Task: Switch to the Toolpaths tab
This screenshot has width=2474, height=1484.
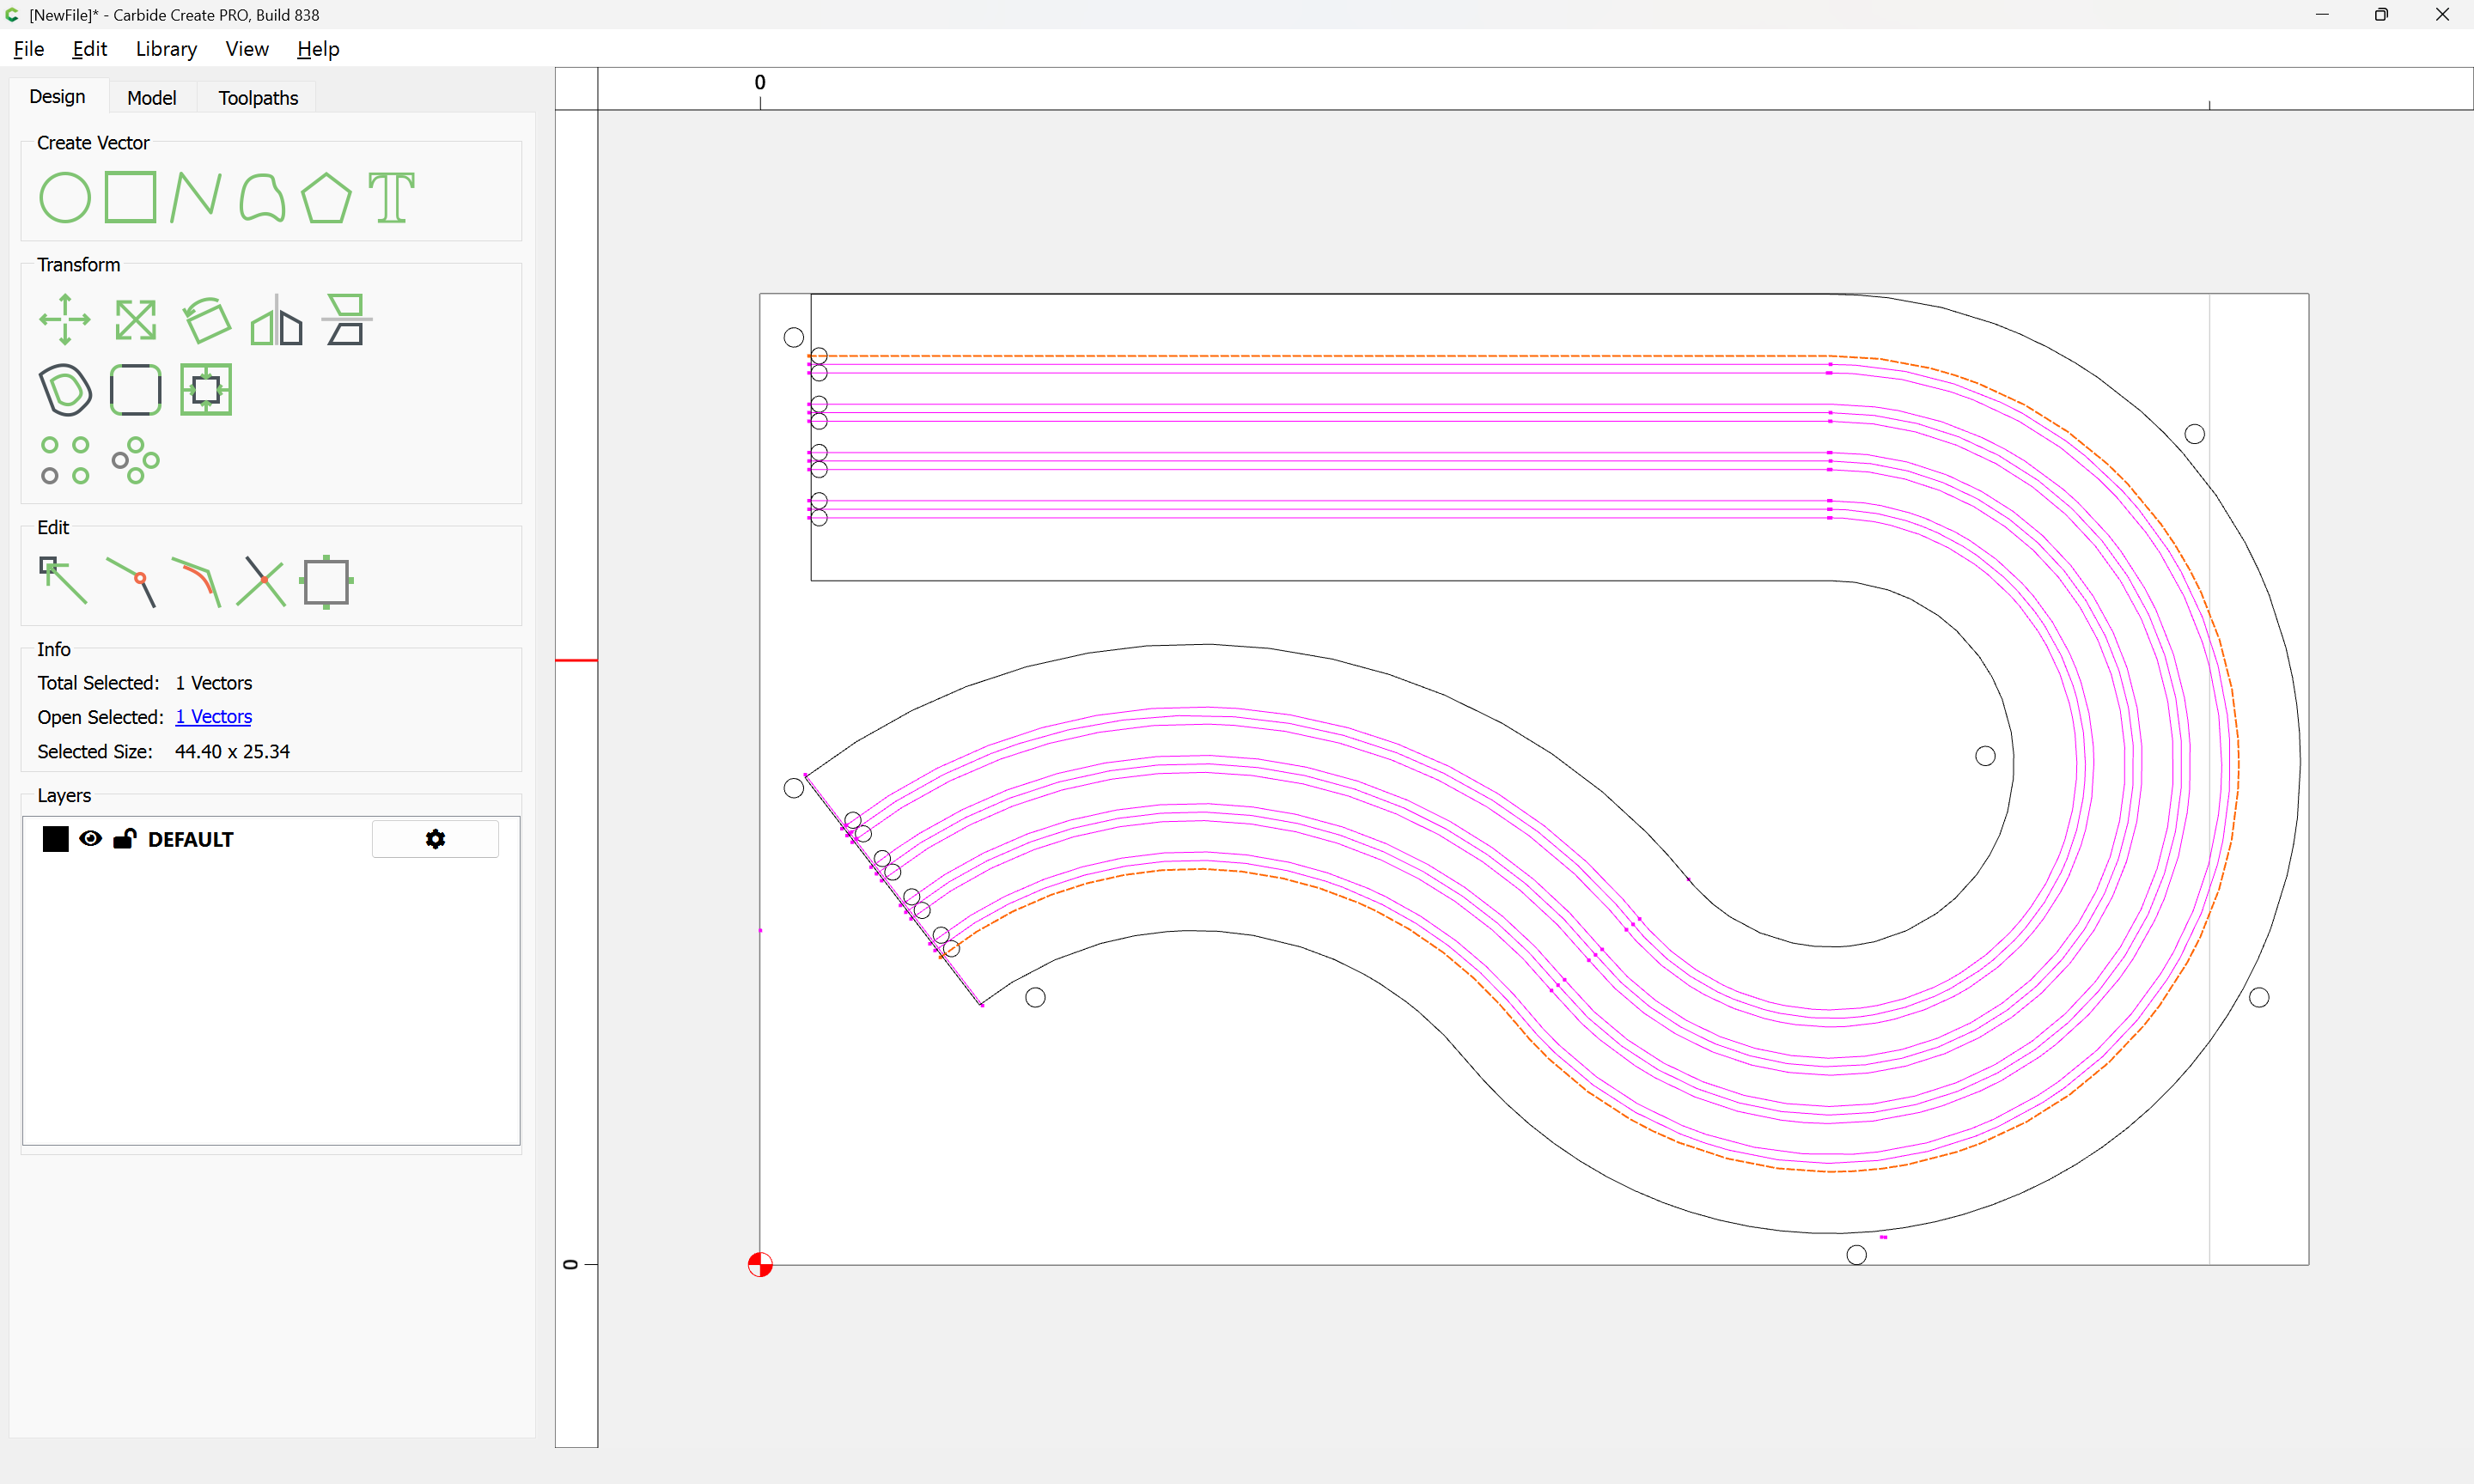Action: tap(258, 98)
